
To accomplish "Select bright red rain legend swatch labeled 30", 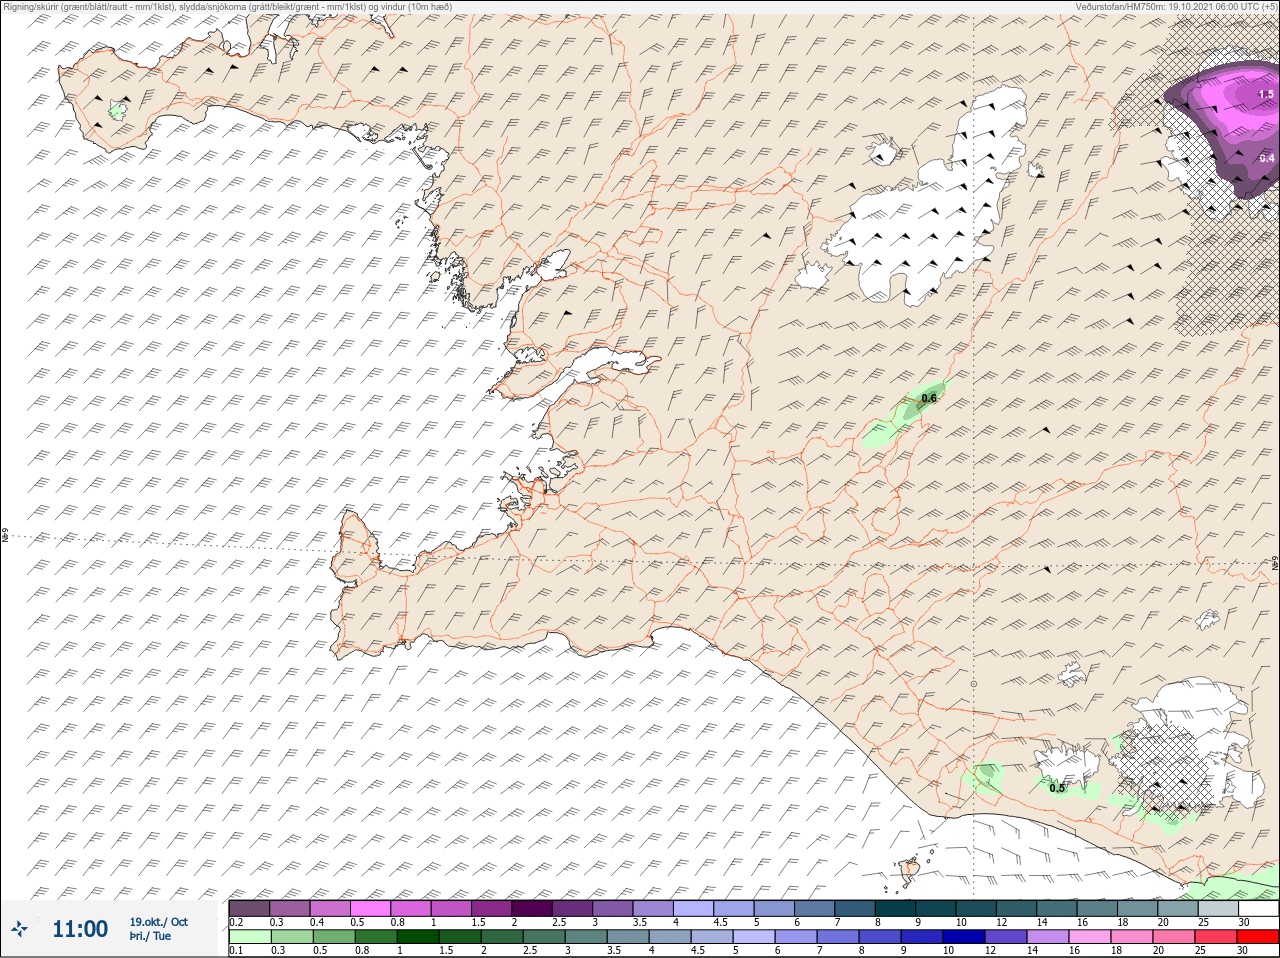I will point(1259,936).
